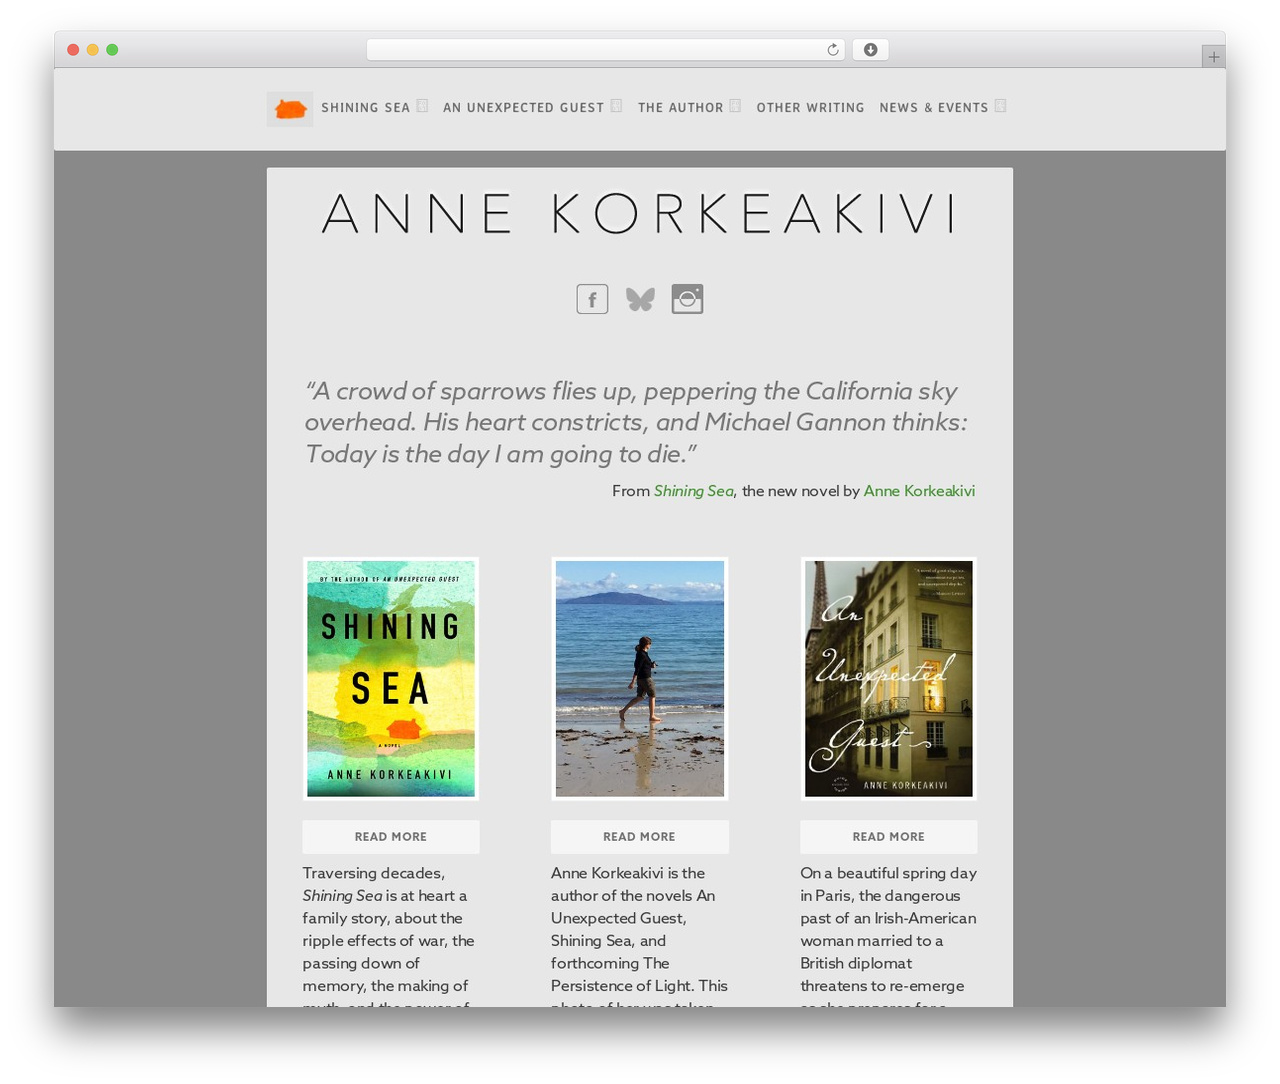Click the browser download arrow icon

tap(870, 50)
